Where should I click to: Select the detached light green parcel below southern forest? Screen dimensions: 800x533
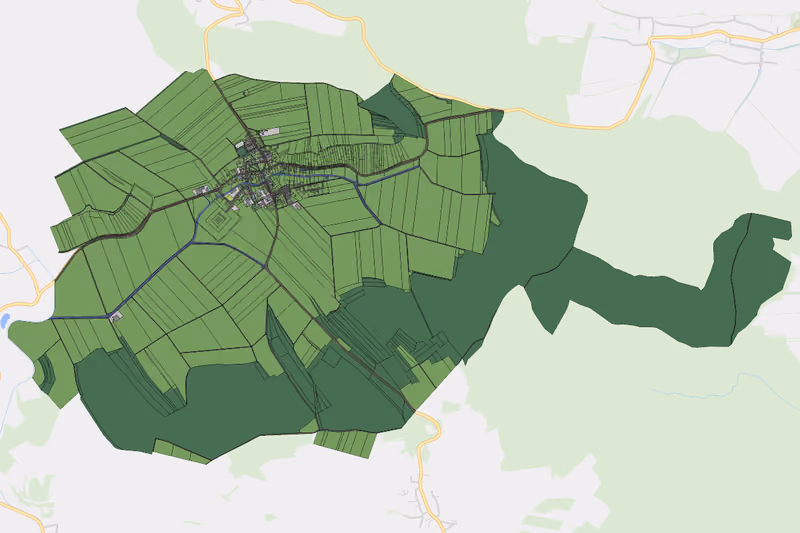click(x=345, y=443)
